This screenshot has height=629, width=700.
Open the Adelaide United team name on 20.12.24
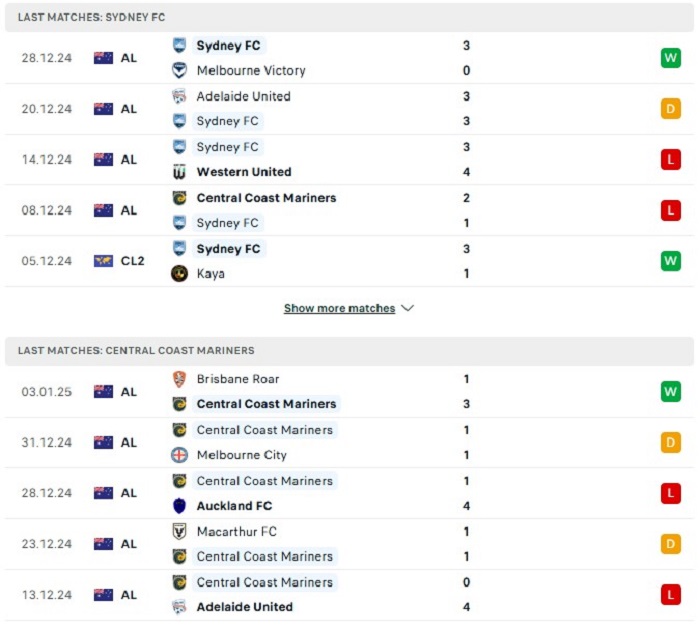[244, 96]
